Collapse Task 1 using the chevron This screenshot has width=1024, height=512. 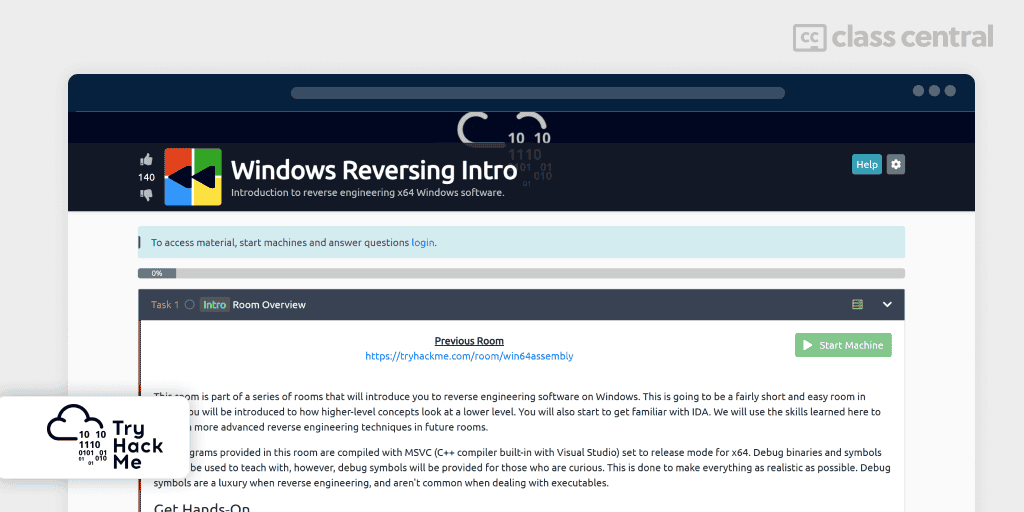[x=887, y=304]
